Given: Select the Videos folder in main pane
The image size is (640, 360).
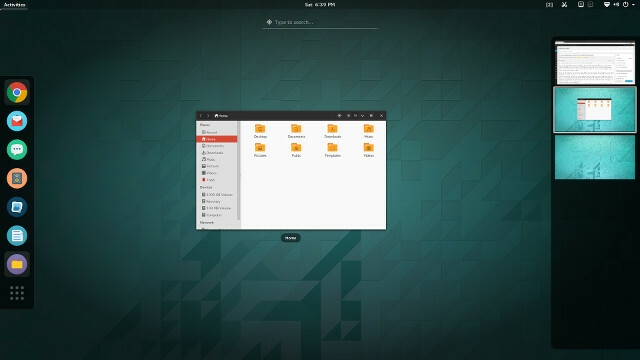Looking at the screenshot, I should pyautogui.click(x=369, y=150).
